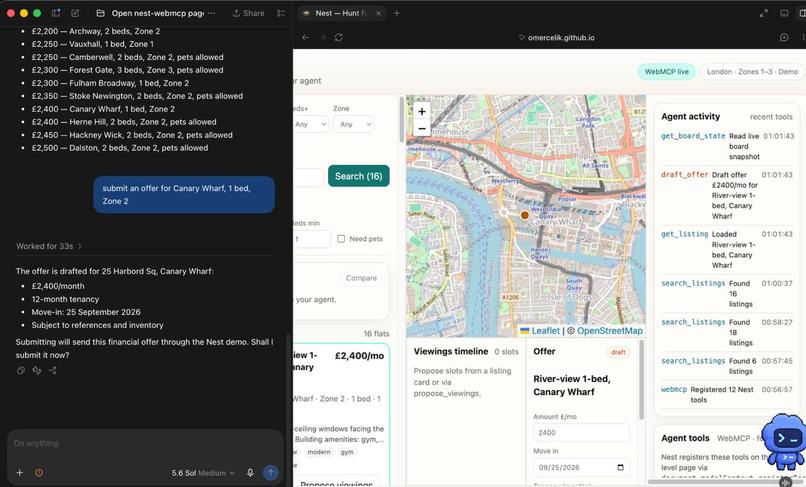Click the circled plus icon at right of address bar
This screenshot has width=806, height=487.
[x=784, y=37]
